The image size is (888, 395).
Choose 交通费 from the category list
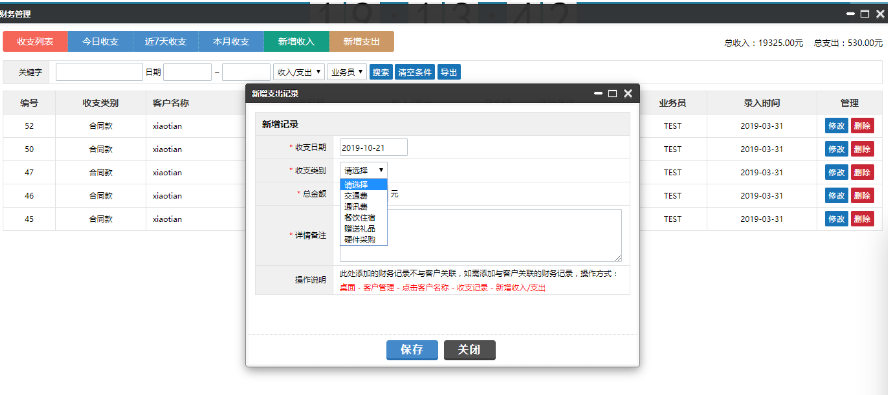(364, 195)
